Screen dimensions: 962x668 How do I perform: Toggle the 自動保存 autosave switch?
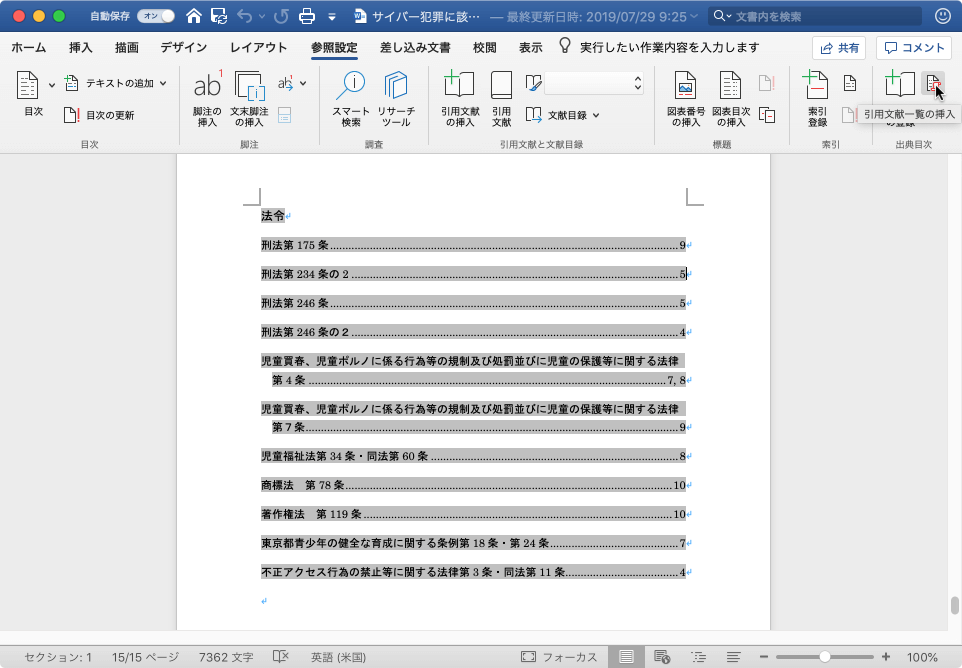click(x=156, y=16)
